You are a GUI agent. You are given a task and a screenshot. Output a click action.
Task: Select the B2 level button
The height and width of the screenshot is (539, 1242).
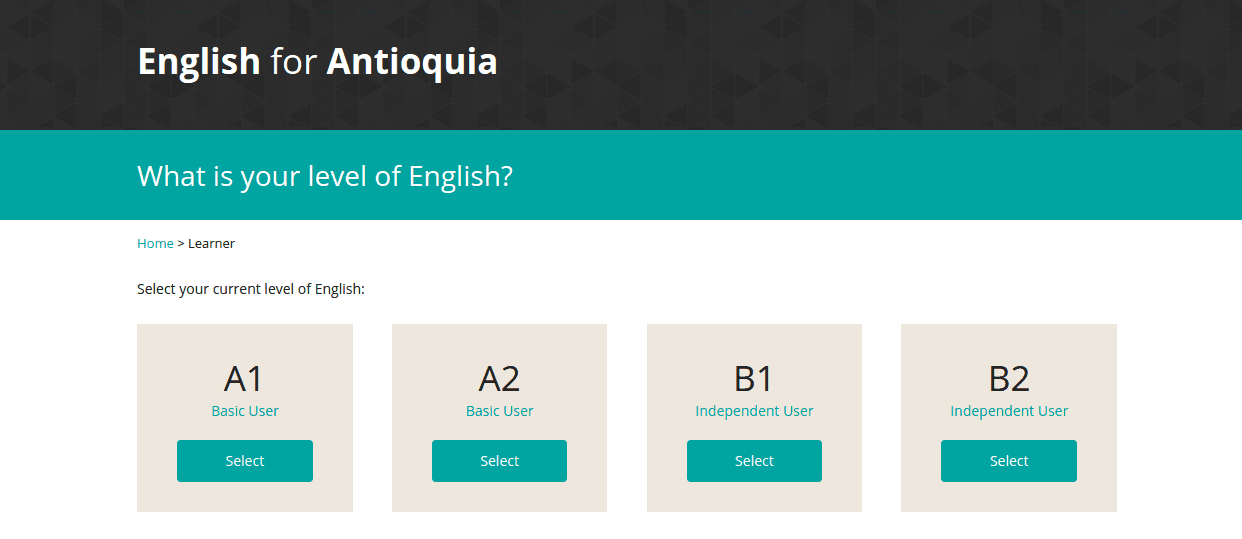[x=1009, y=461]
